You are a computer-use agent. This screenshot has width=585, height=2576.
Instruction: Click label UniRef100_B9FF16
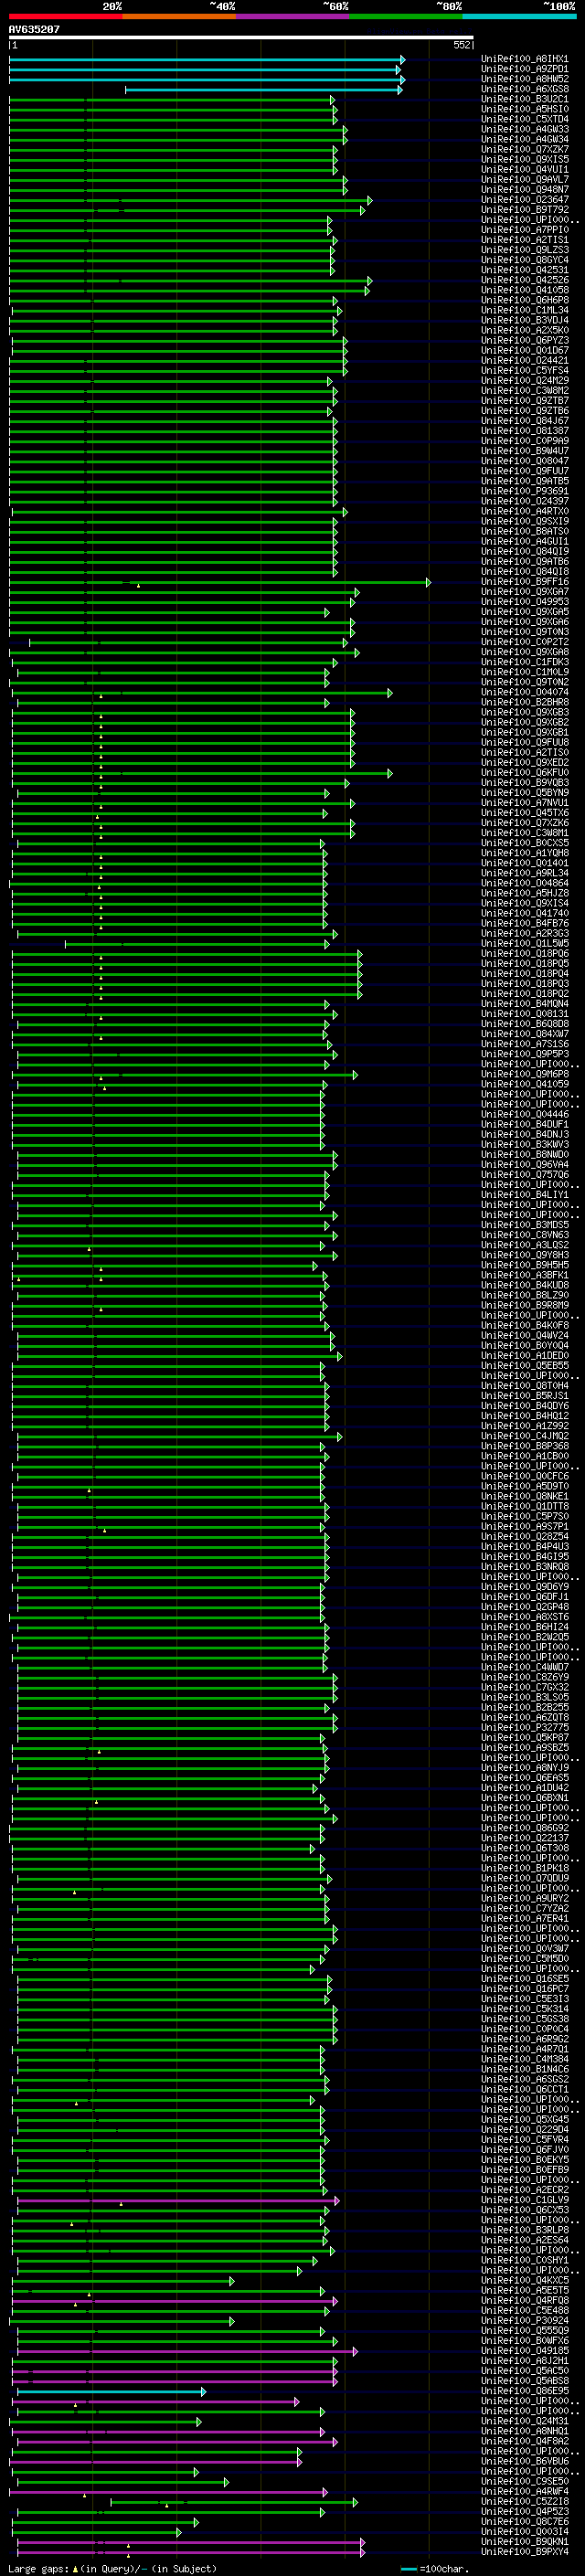(525, 582)
